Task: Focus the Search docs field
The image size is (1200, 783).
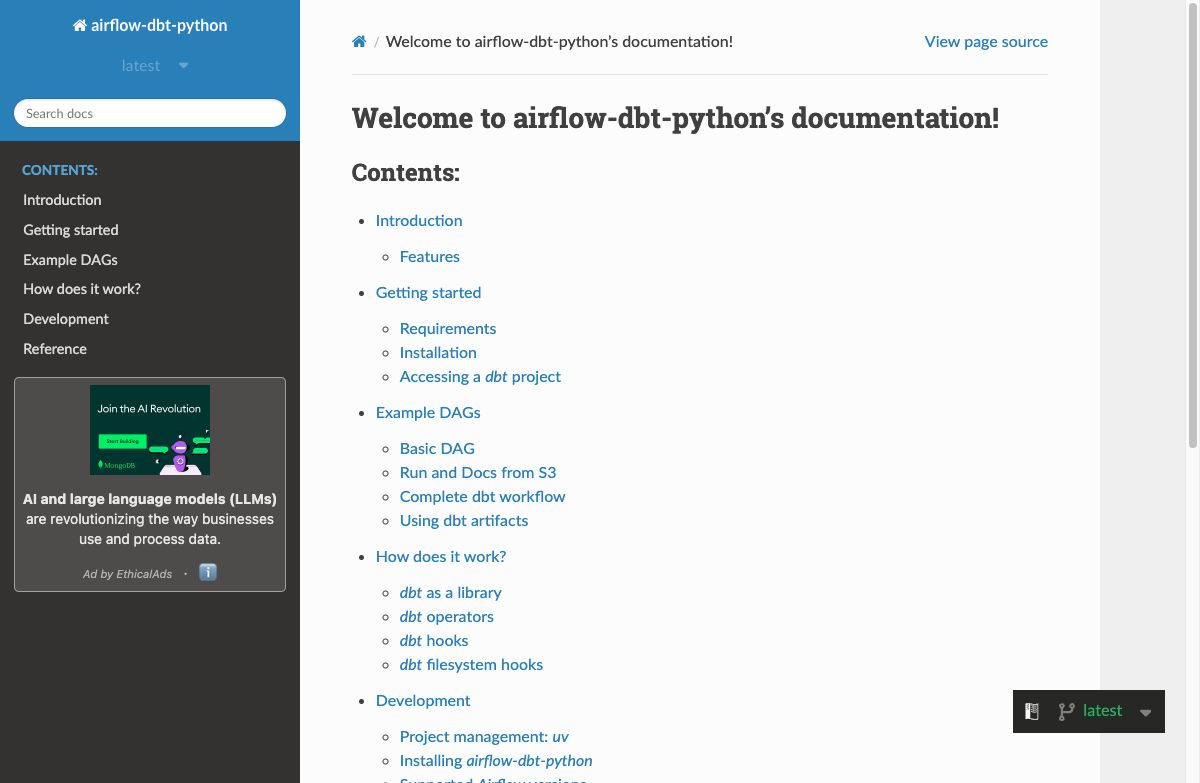Action: 150,113
